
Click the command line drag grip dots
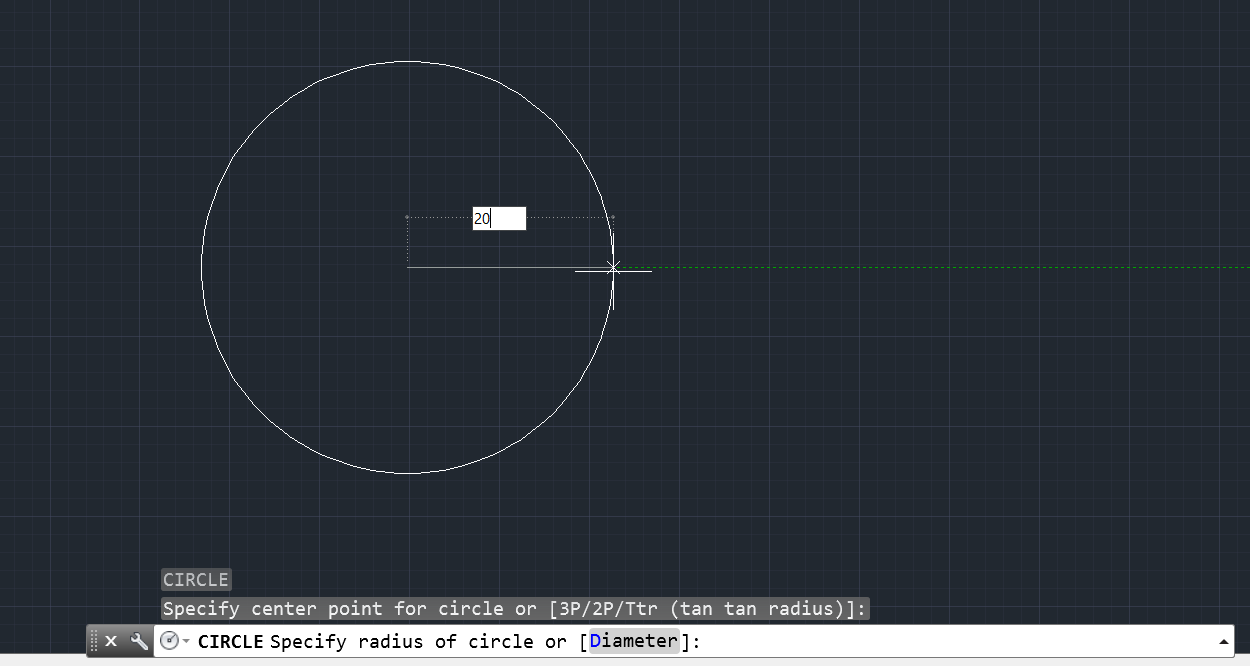point(94,641)
